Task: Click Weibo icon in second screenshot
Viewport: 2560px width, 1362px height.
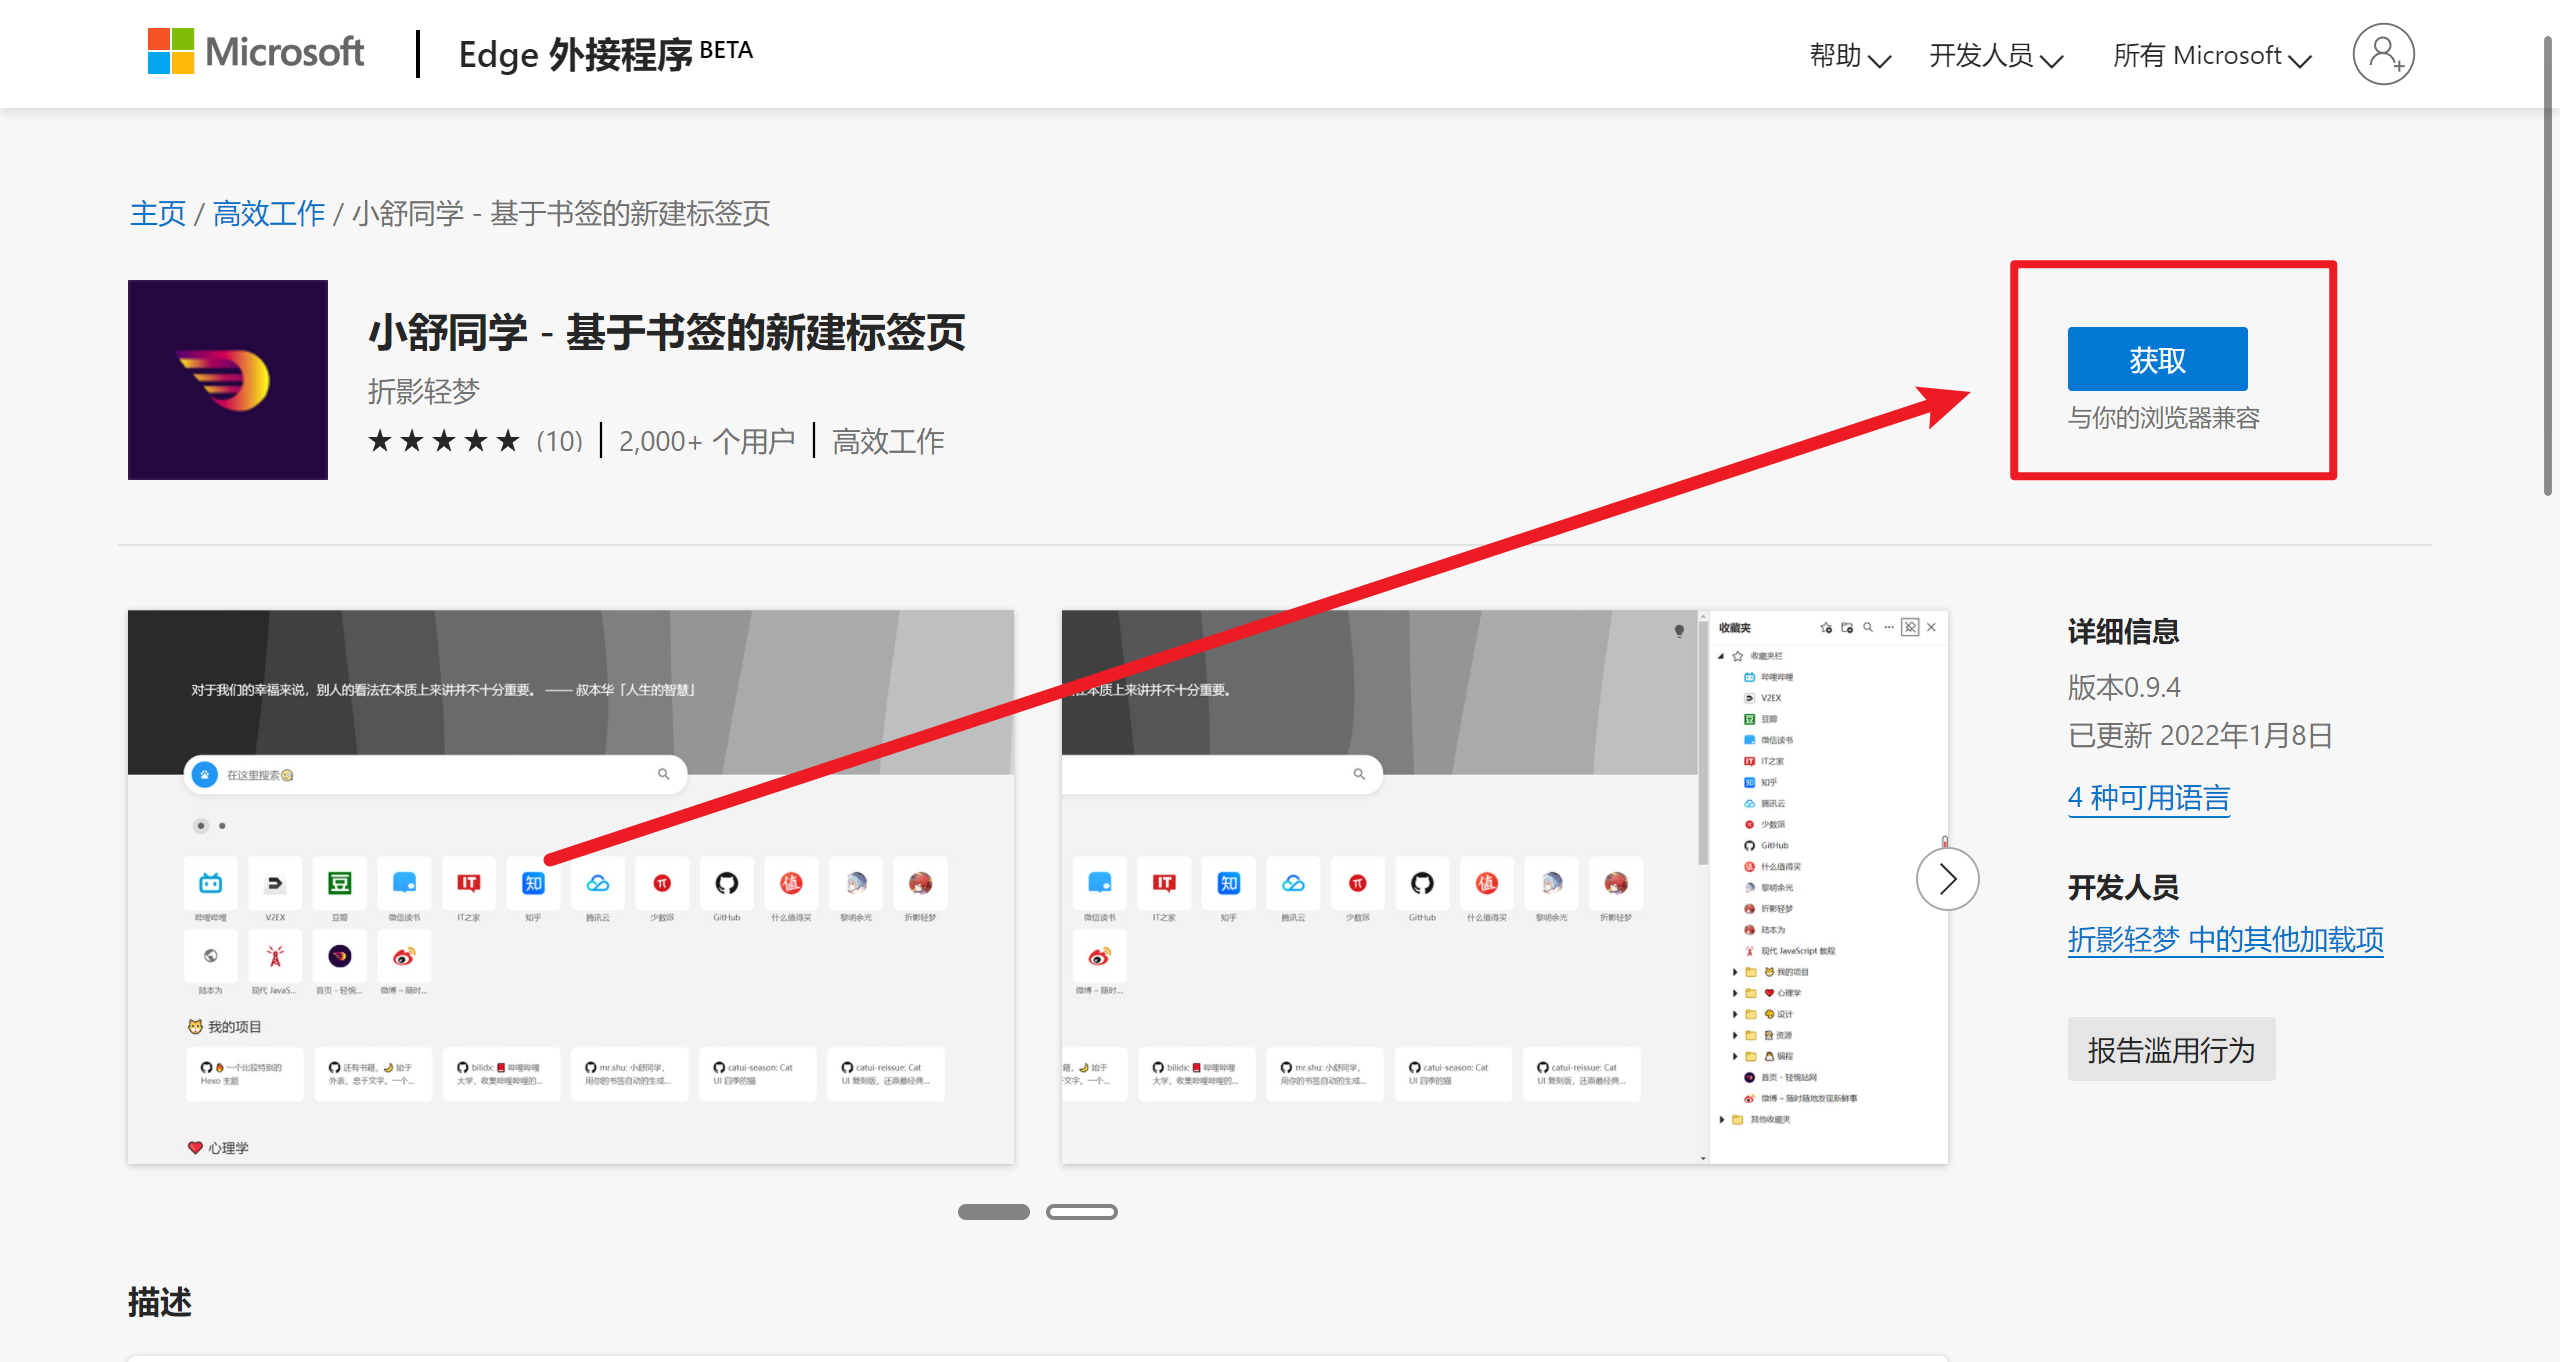Action: coord(1099,957)
